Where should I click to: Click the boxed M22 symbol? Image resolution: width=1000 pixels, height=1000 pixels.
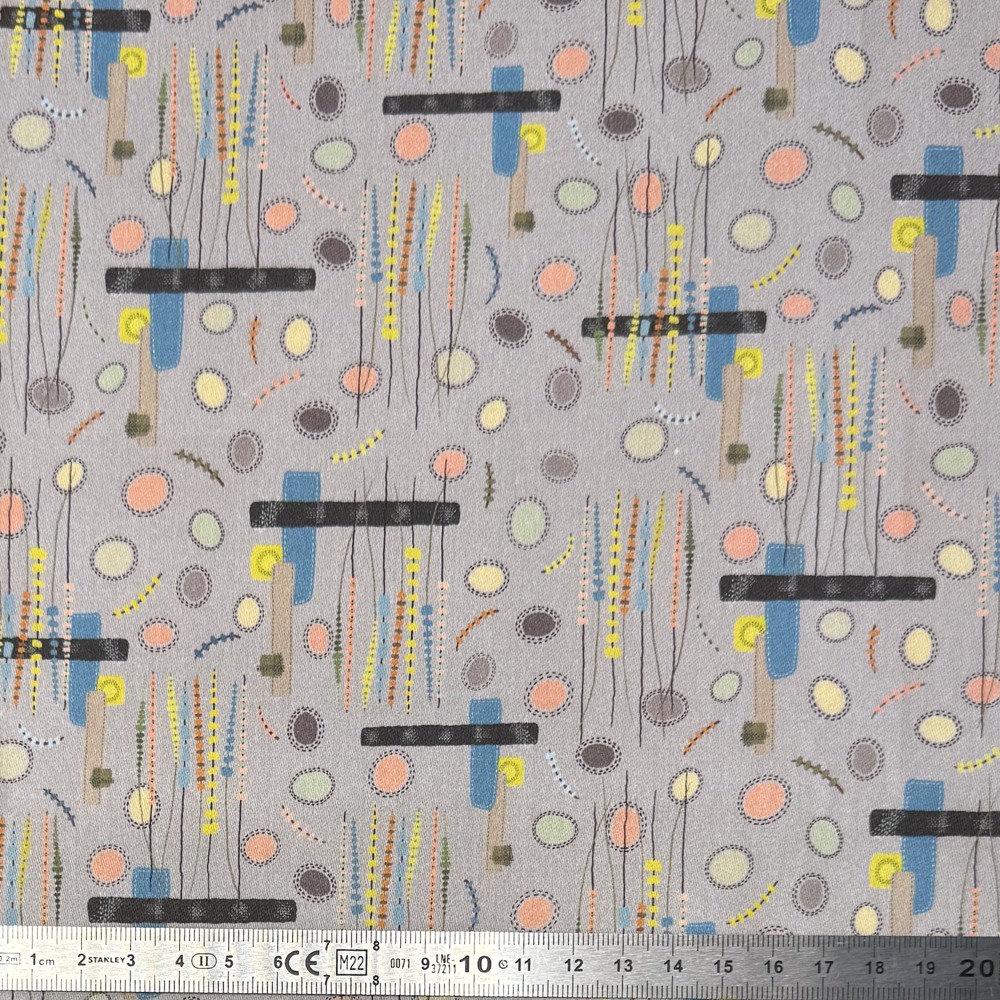tap(351, 963)
